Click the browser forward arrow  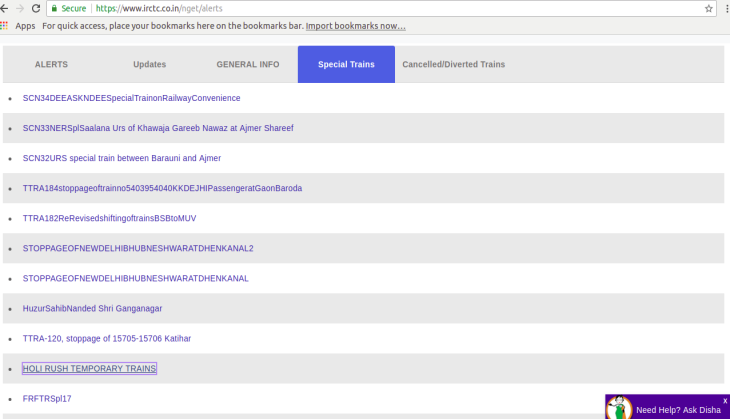(20, 8)
